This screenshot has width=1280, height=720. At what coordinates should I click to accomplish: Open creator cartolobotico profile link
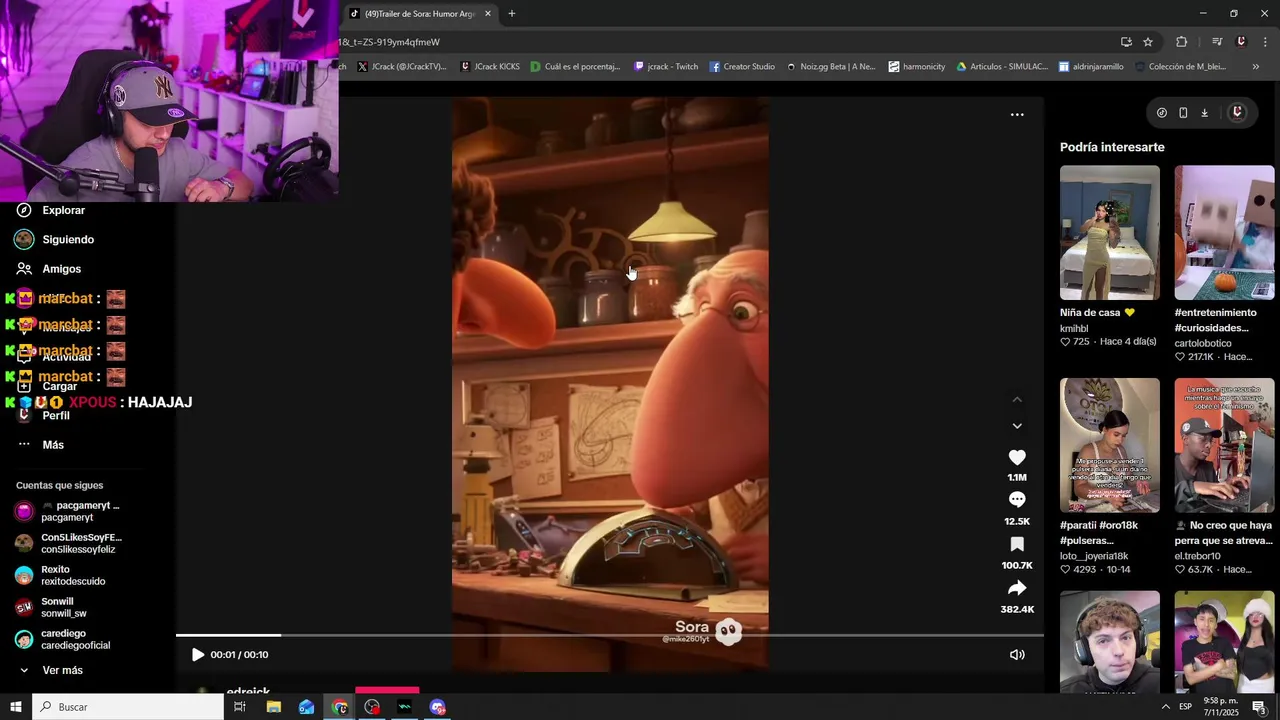[x=1203, y=343]
